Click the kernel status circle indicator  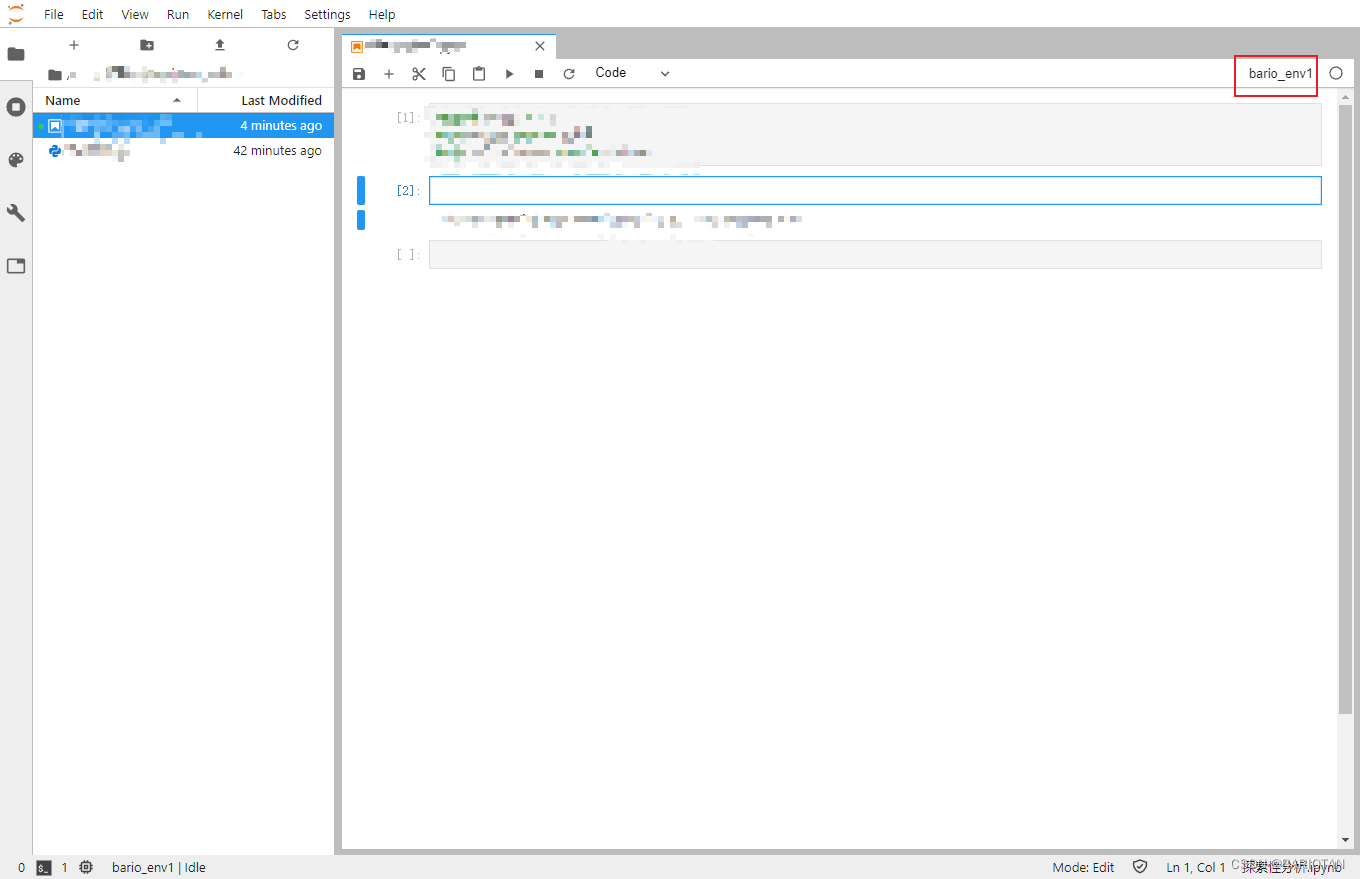click(1336, 73)
